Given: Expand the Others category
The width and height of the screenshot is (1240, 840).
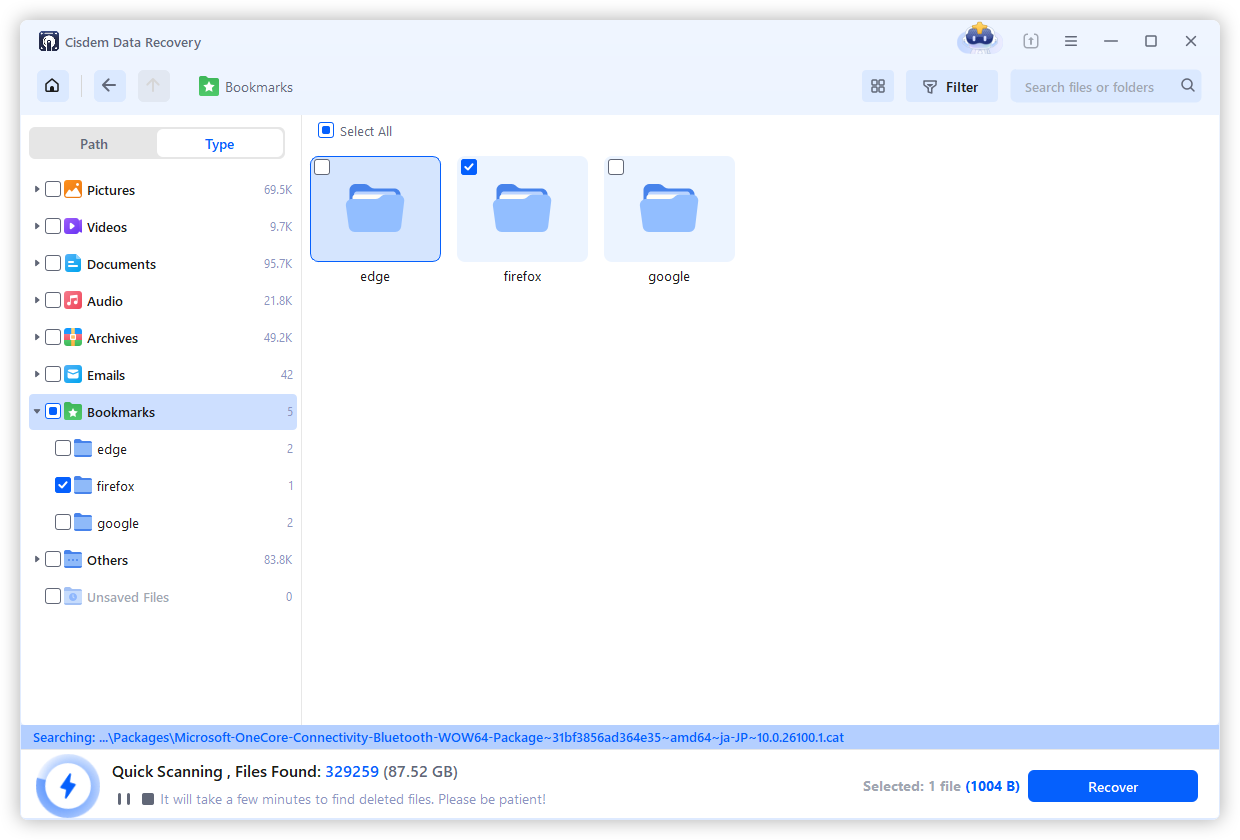Looking at the screenshot, I should 36,559.
